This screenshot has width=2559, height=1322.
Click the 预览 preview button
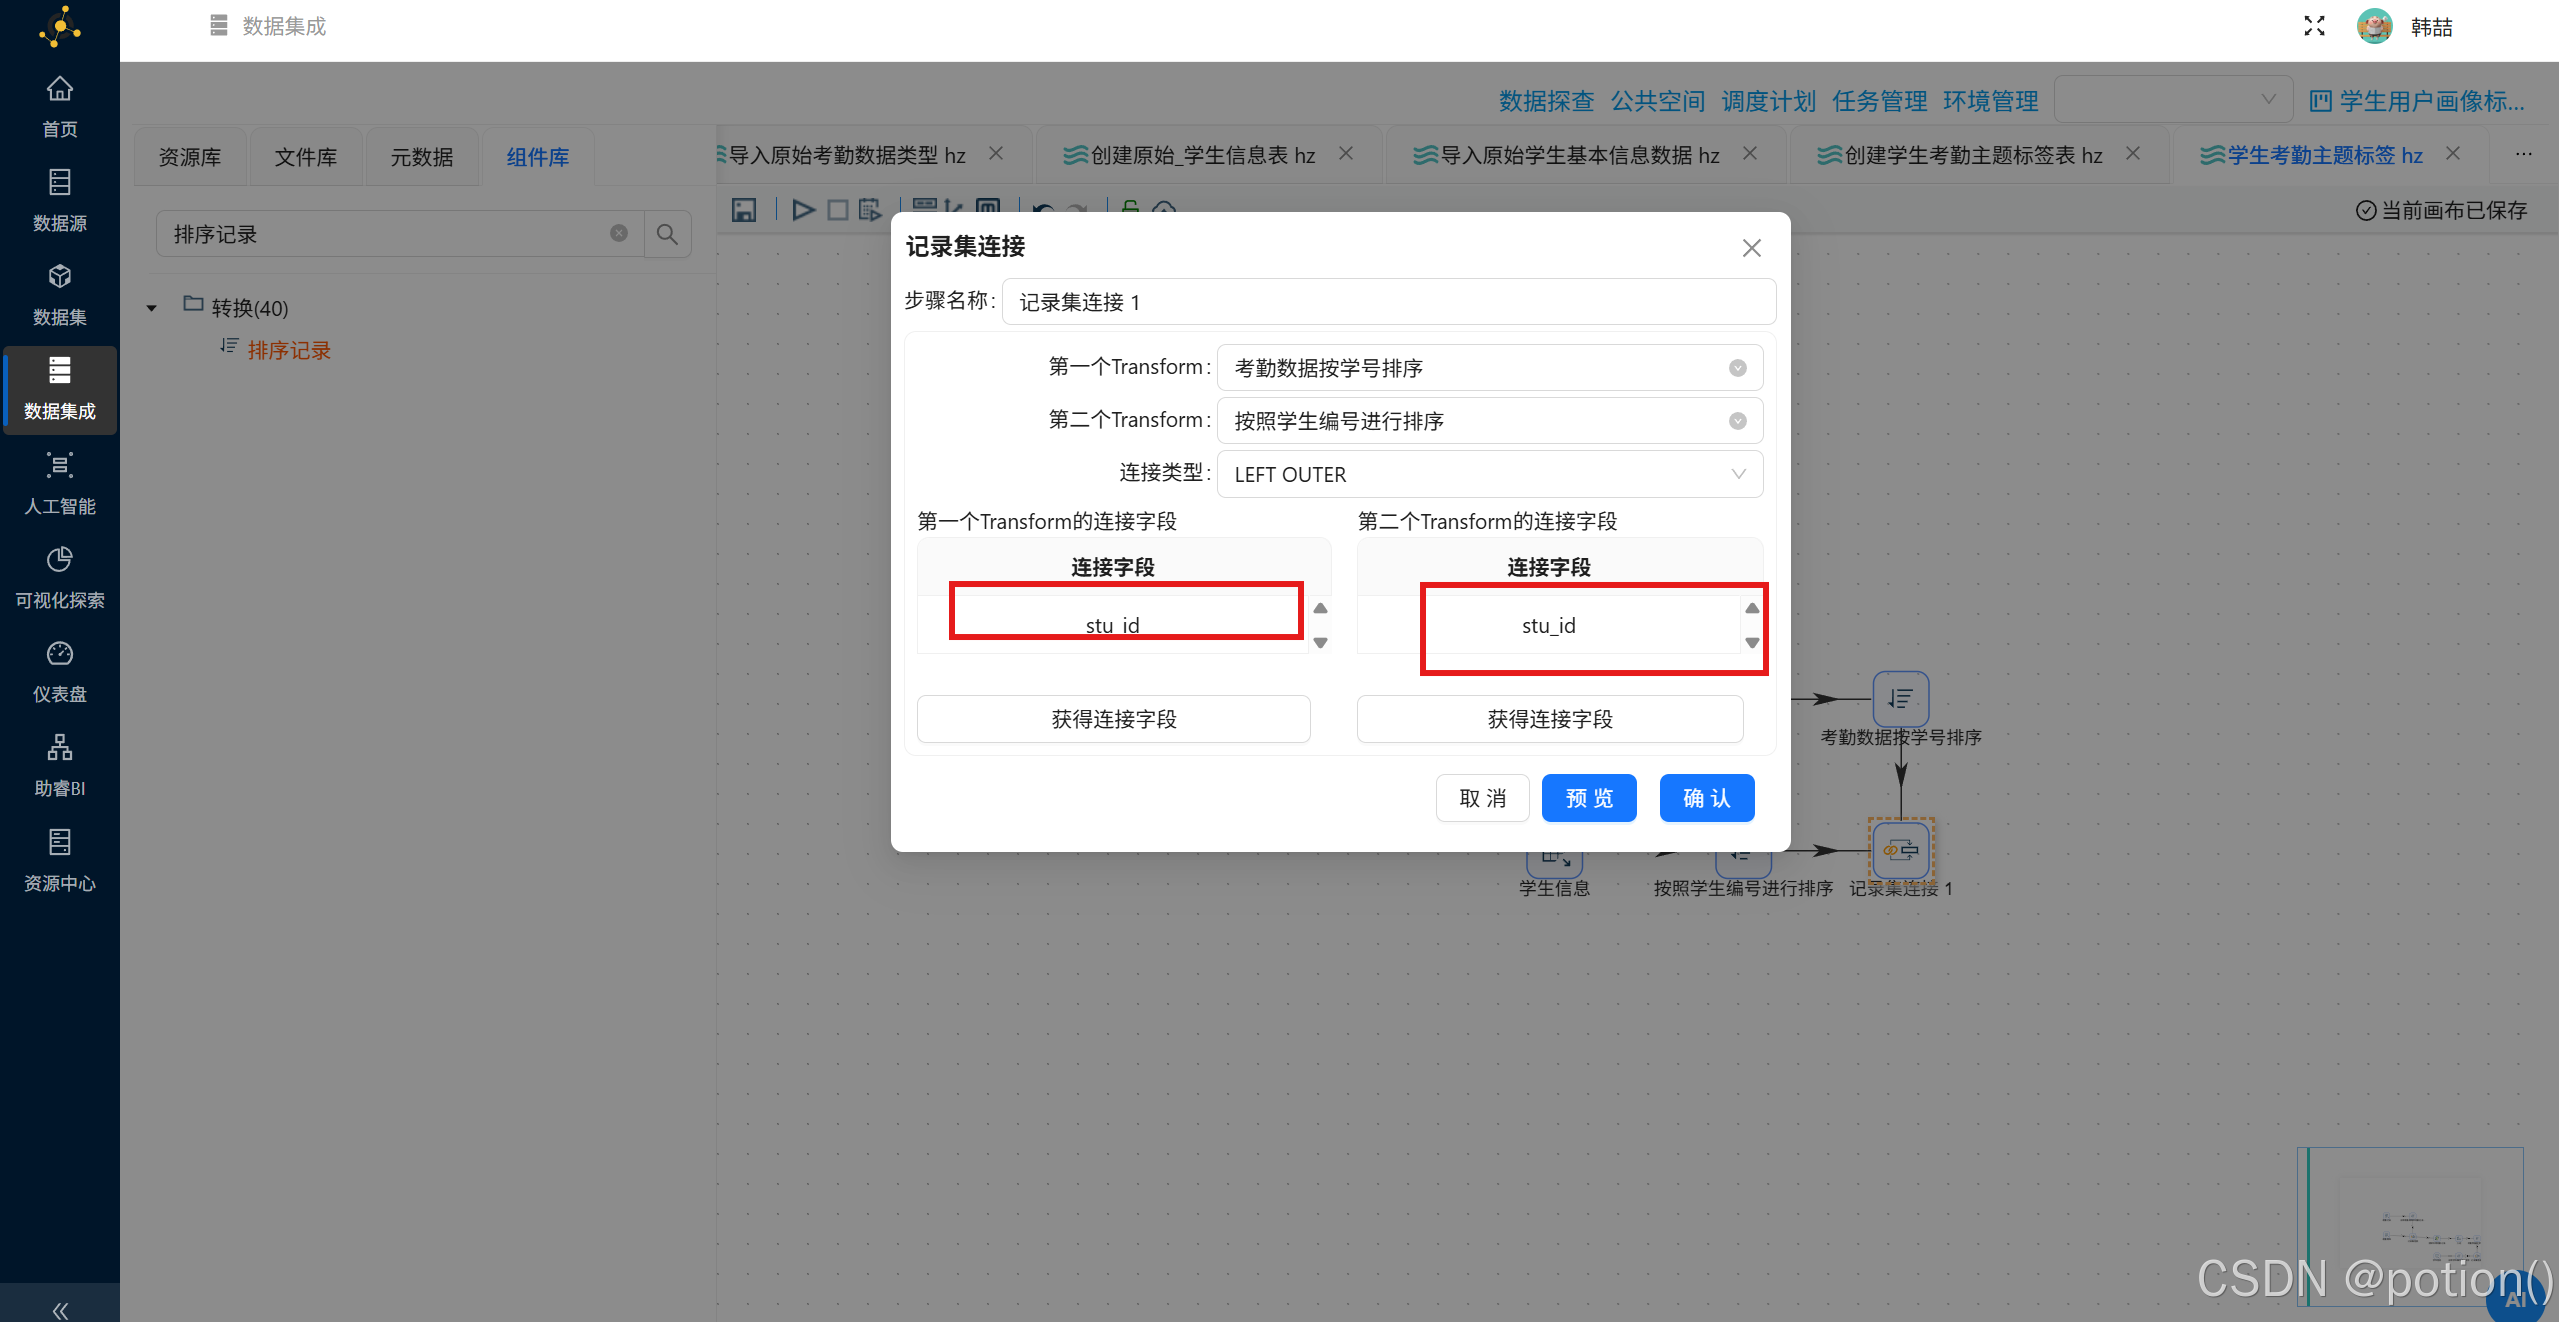(1589, 798)
